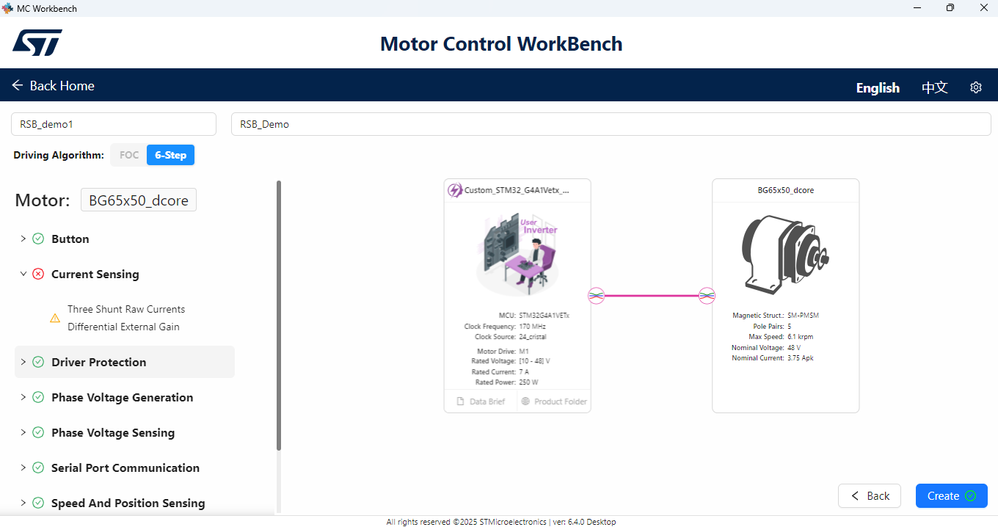Viewport: 998px width, 527px height.
Task: Open settings via gear icon
Action: (976, 87)
